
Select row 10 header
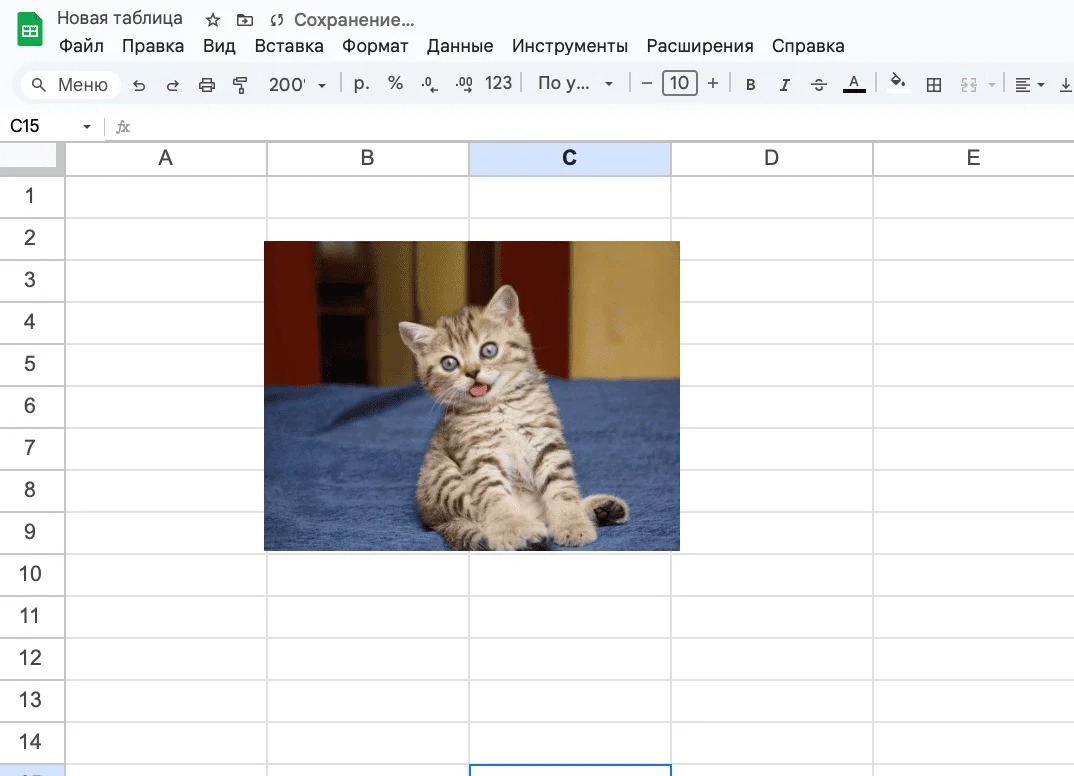pos(32,575)
